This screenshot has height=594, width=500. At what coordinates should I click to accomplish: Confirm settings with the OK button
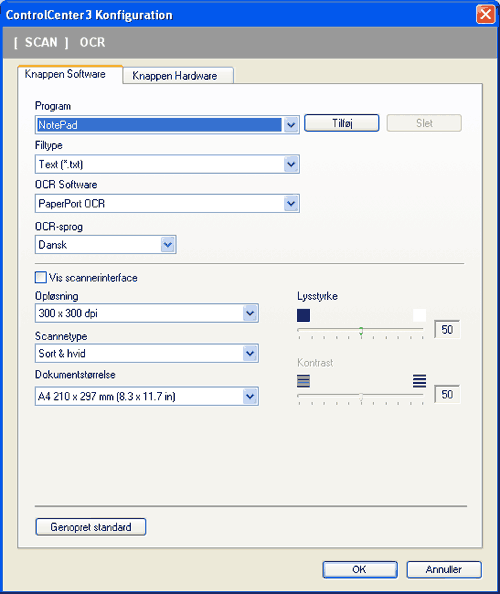360,569
